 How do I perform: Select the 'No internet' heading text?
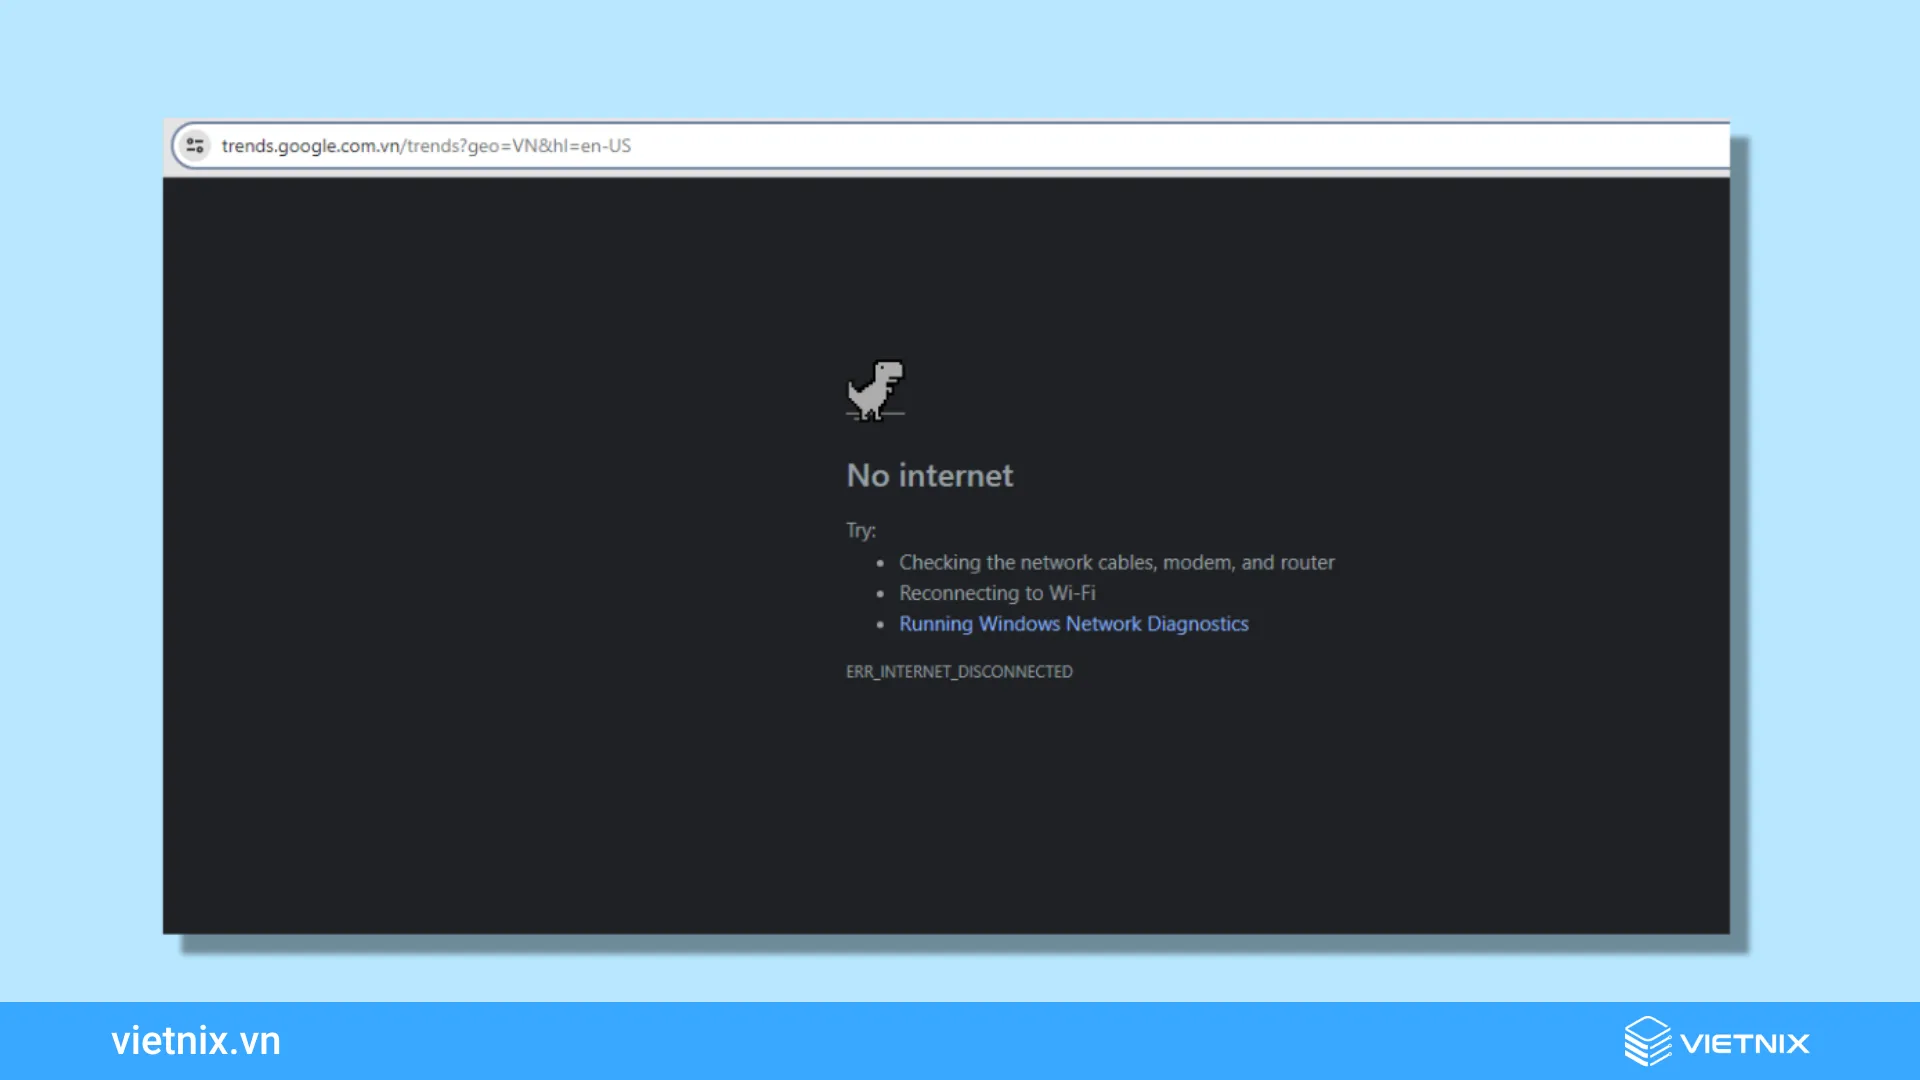929,476
